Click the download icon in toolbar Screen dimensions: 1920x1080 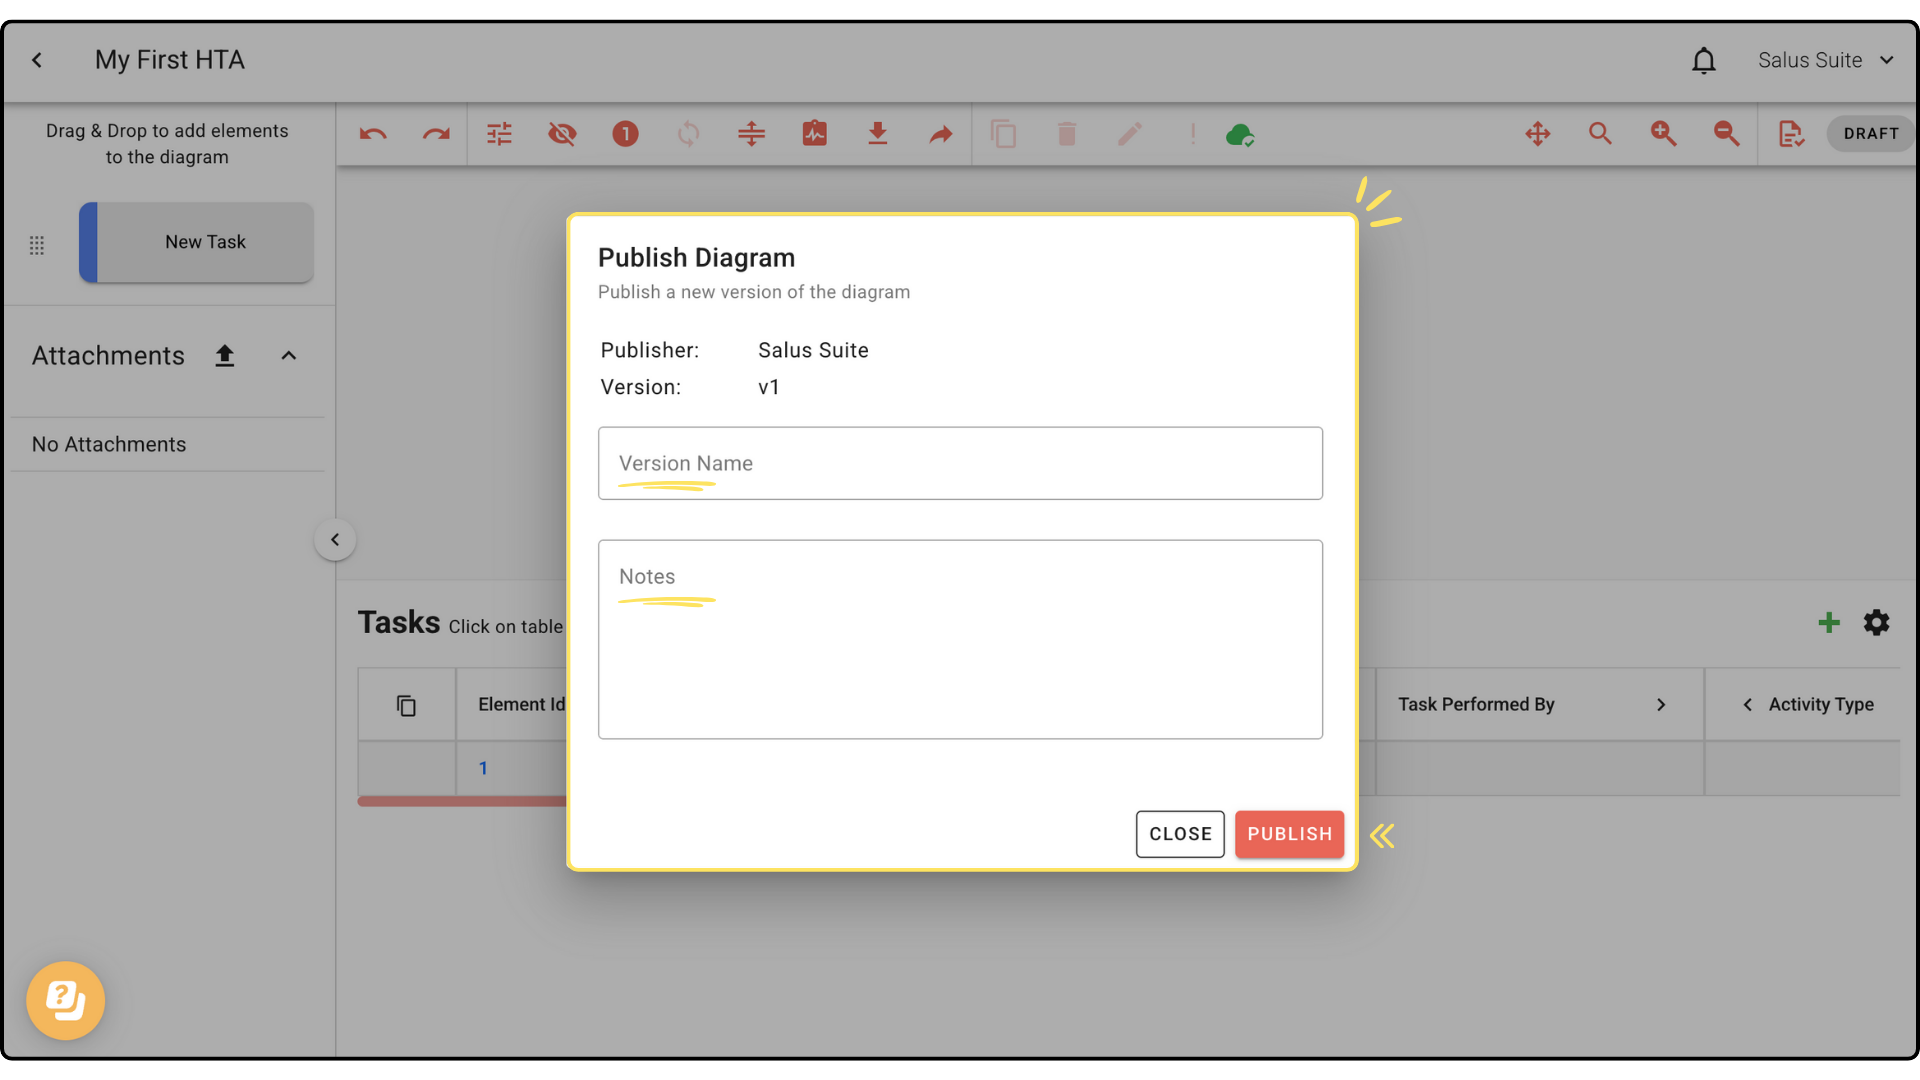(877, 134)
